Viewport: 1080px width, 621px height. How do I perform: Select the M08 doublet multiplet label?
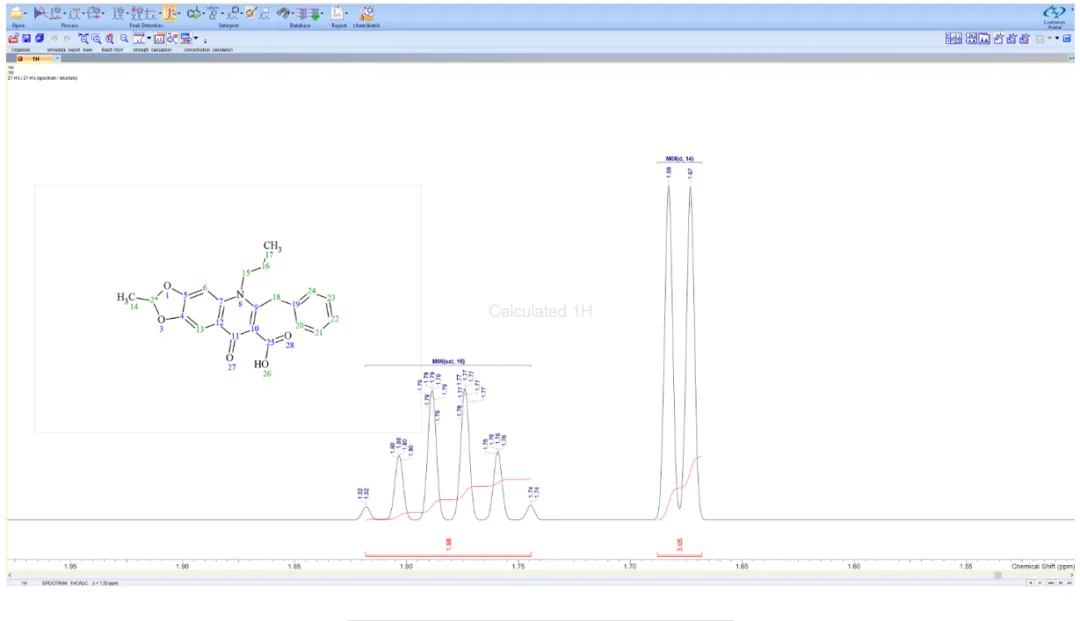point(679,158)
